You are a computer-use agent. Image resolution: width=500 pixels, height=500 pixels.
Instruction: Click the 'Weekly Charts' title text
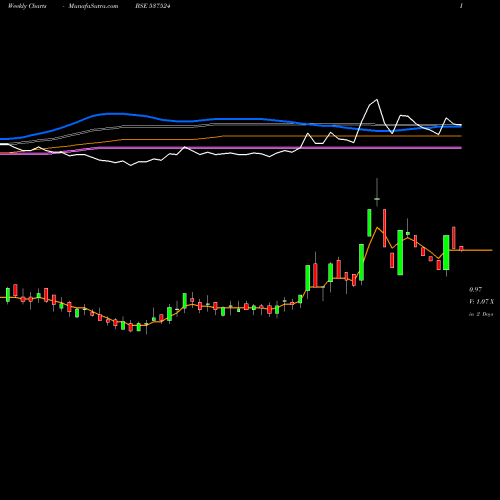[27, 6]
